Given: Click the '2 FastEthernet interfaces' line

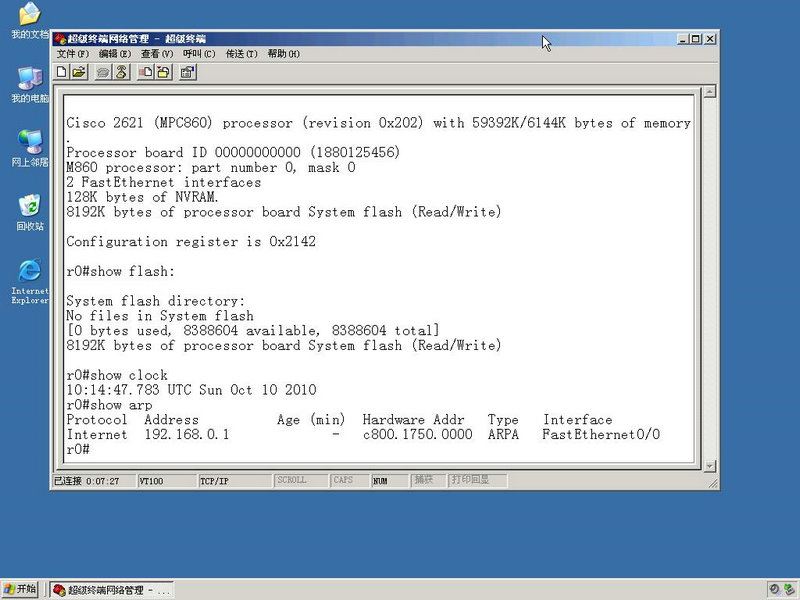Looking at the screenshot, I should tap(163, 183).
